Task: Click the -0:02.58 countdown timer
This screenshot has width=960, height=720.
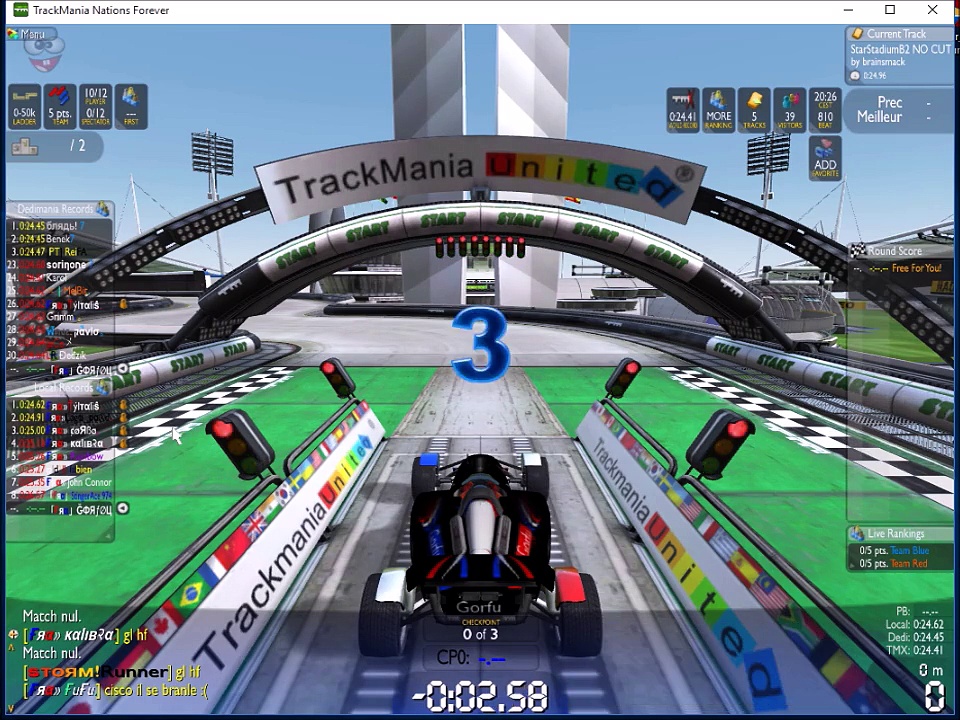Action: (481, 697)
